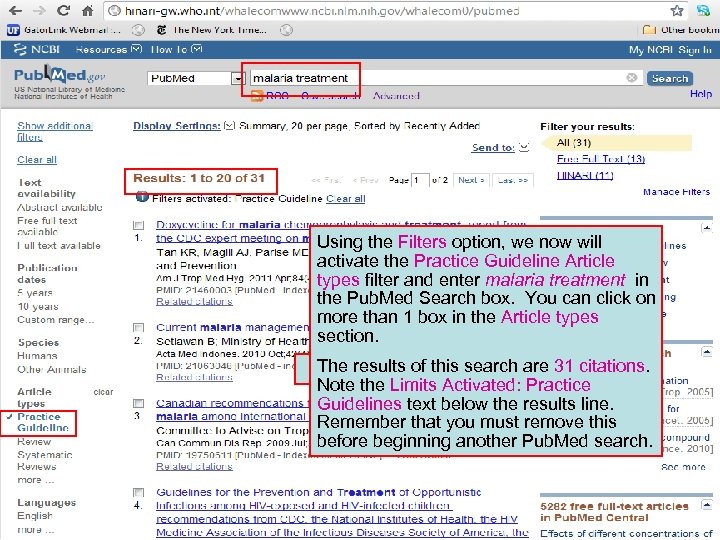Go to the Next results page

[x=471, y=180]
